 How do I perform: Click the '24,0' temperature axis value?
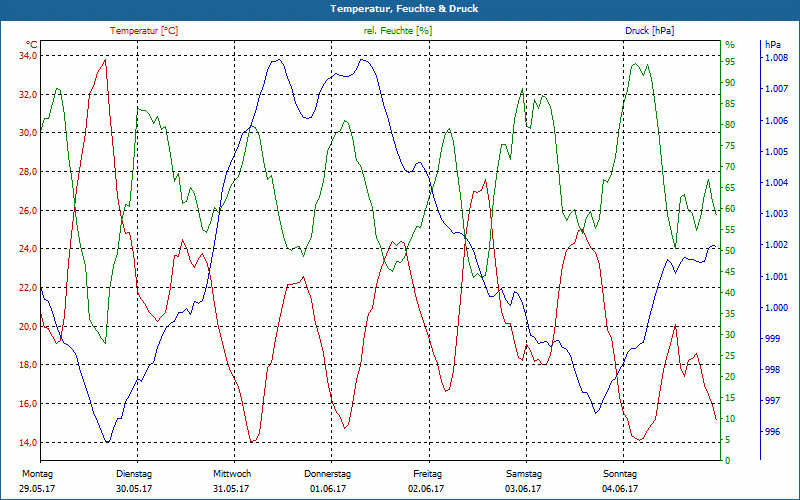pyautogui.click(x=28, y=248)
